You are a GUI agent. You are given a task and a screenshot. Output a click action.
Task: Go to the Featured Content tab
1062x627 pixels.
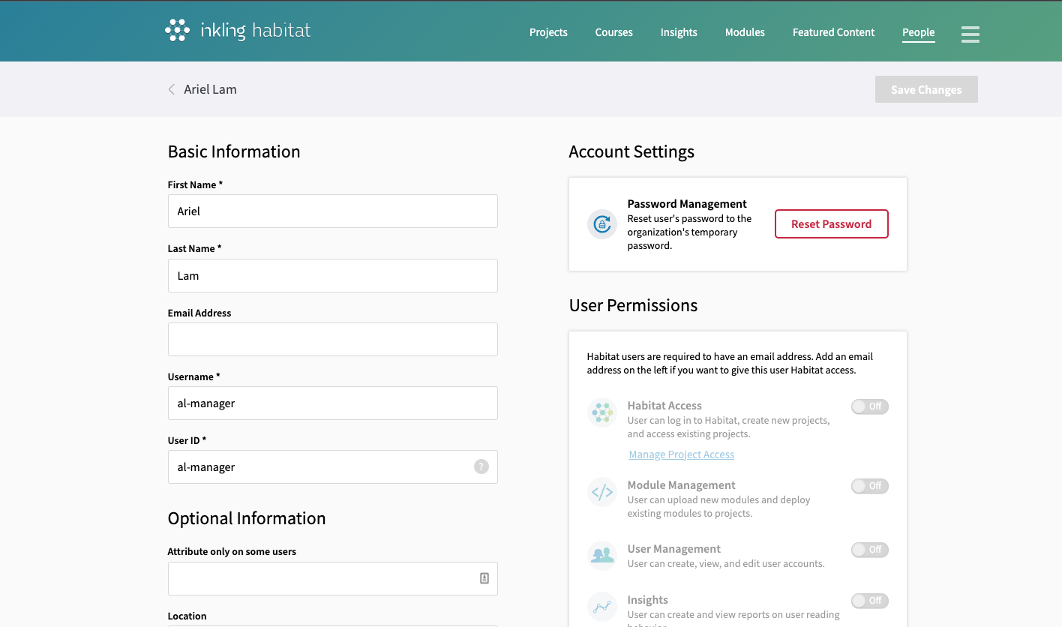pos(833,33)
